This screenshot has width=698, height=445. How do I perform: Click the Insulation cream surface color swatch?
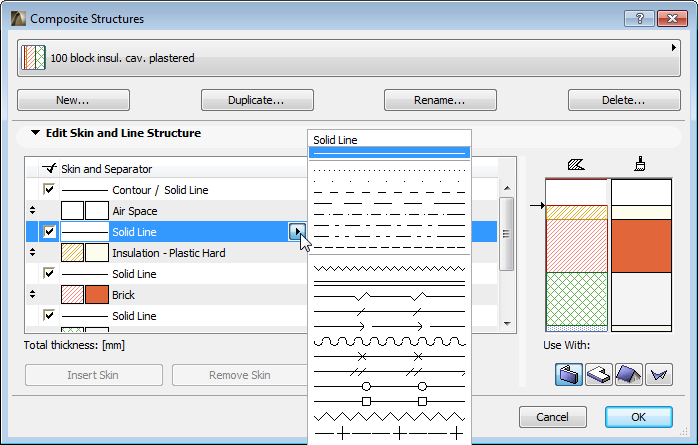coord(97,253)
